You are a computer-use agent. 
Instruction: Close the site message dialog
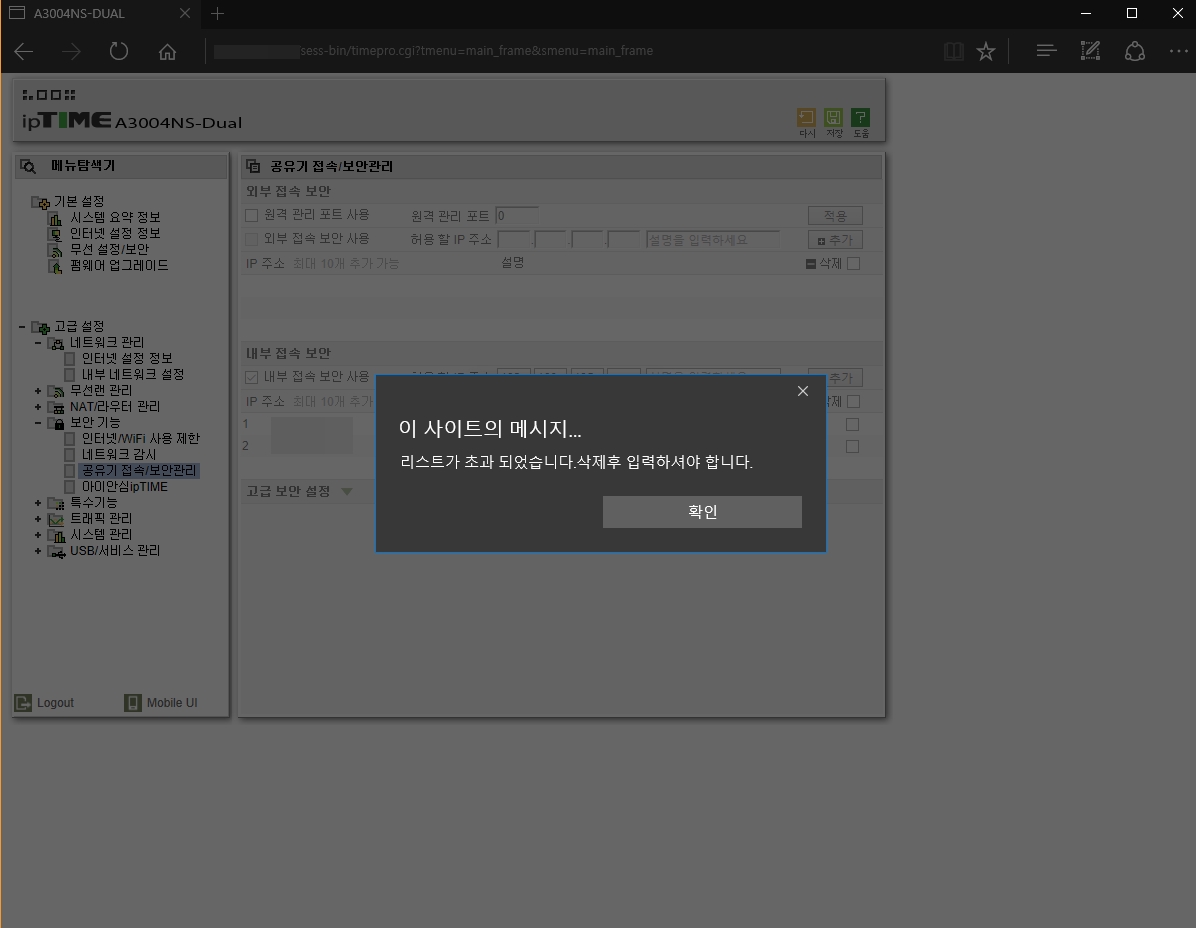click(802, 391)
